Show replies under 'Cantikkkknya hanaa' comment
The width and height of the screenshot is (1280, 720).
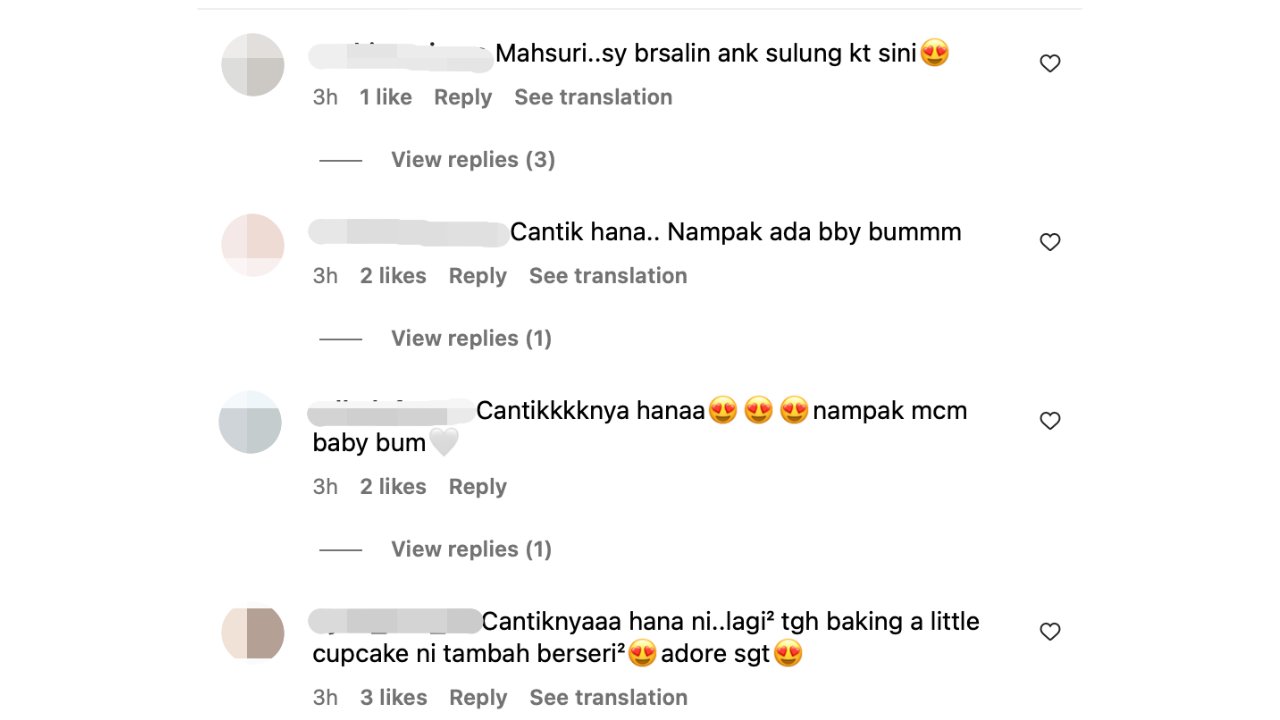pyautogui.click(x=471, y=549)
